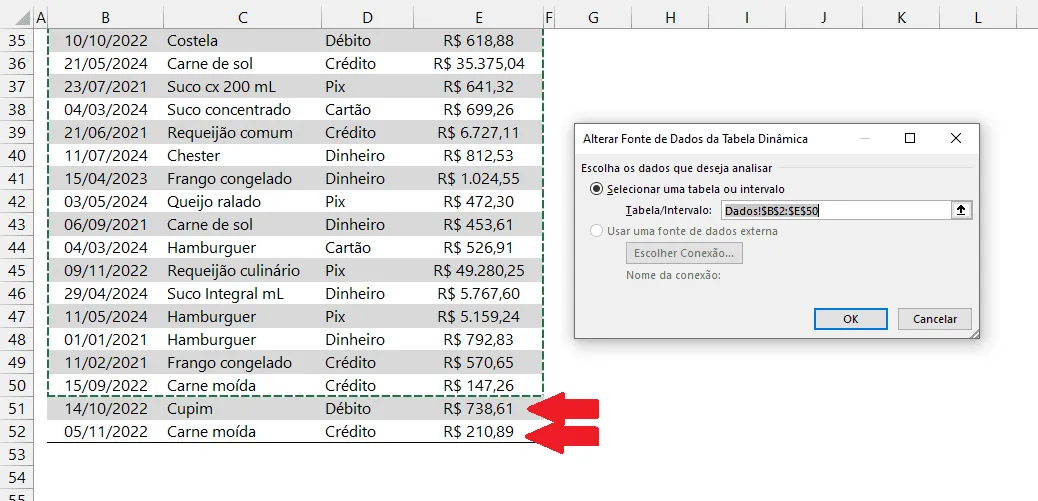The image size is (1038, 501).
Task: Close the Alterar Fonte de Dados dialog
Action: [955, 138]
